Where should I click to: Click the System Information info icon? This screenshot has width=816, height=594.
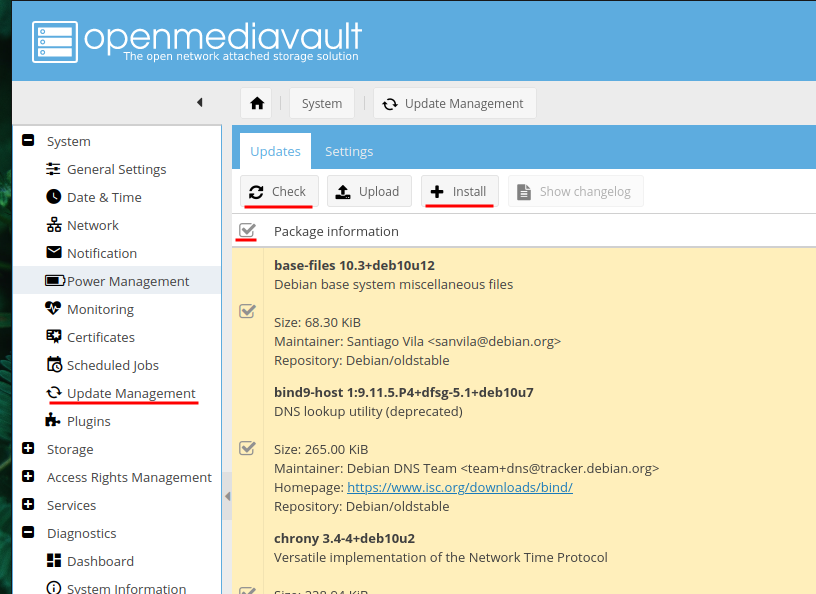(54, 588)
